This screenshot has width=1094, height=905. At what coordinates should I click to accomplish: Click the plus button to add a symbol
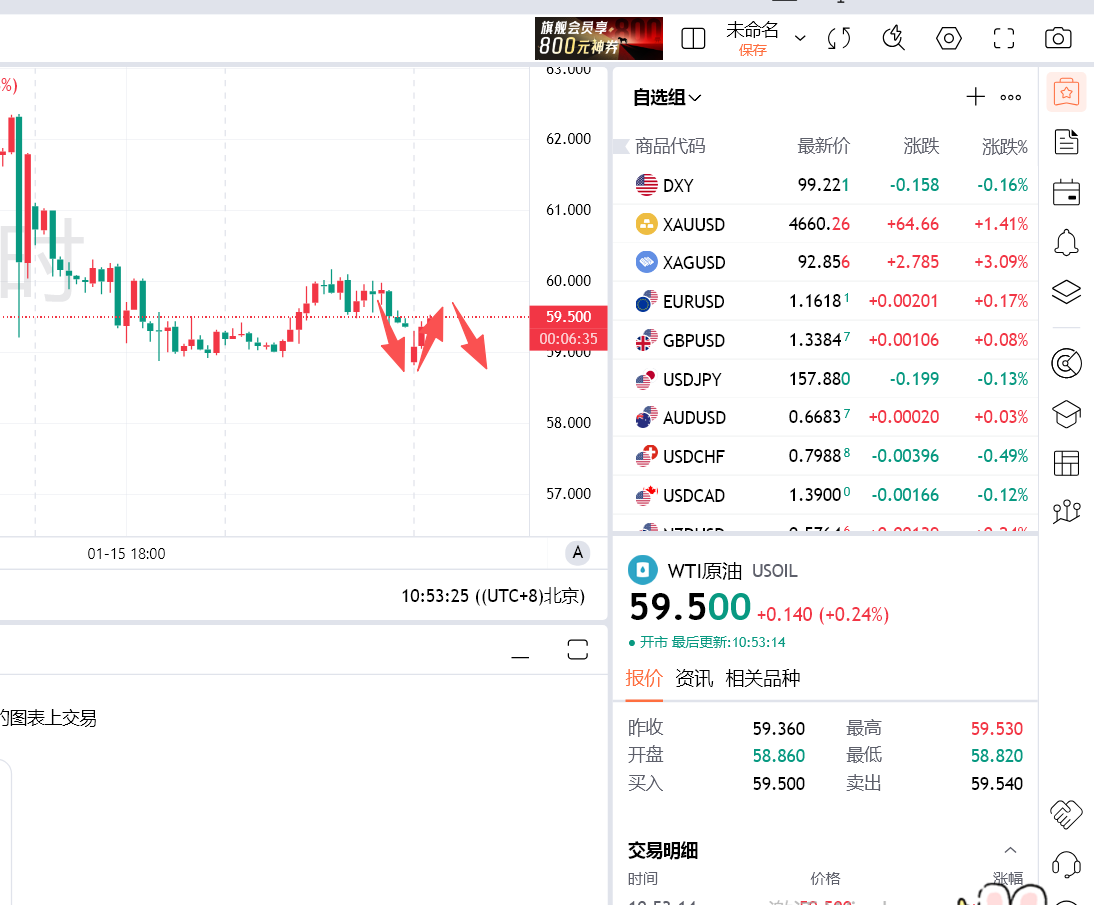coord(975,96)
